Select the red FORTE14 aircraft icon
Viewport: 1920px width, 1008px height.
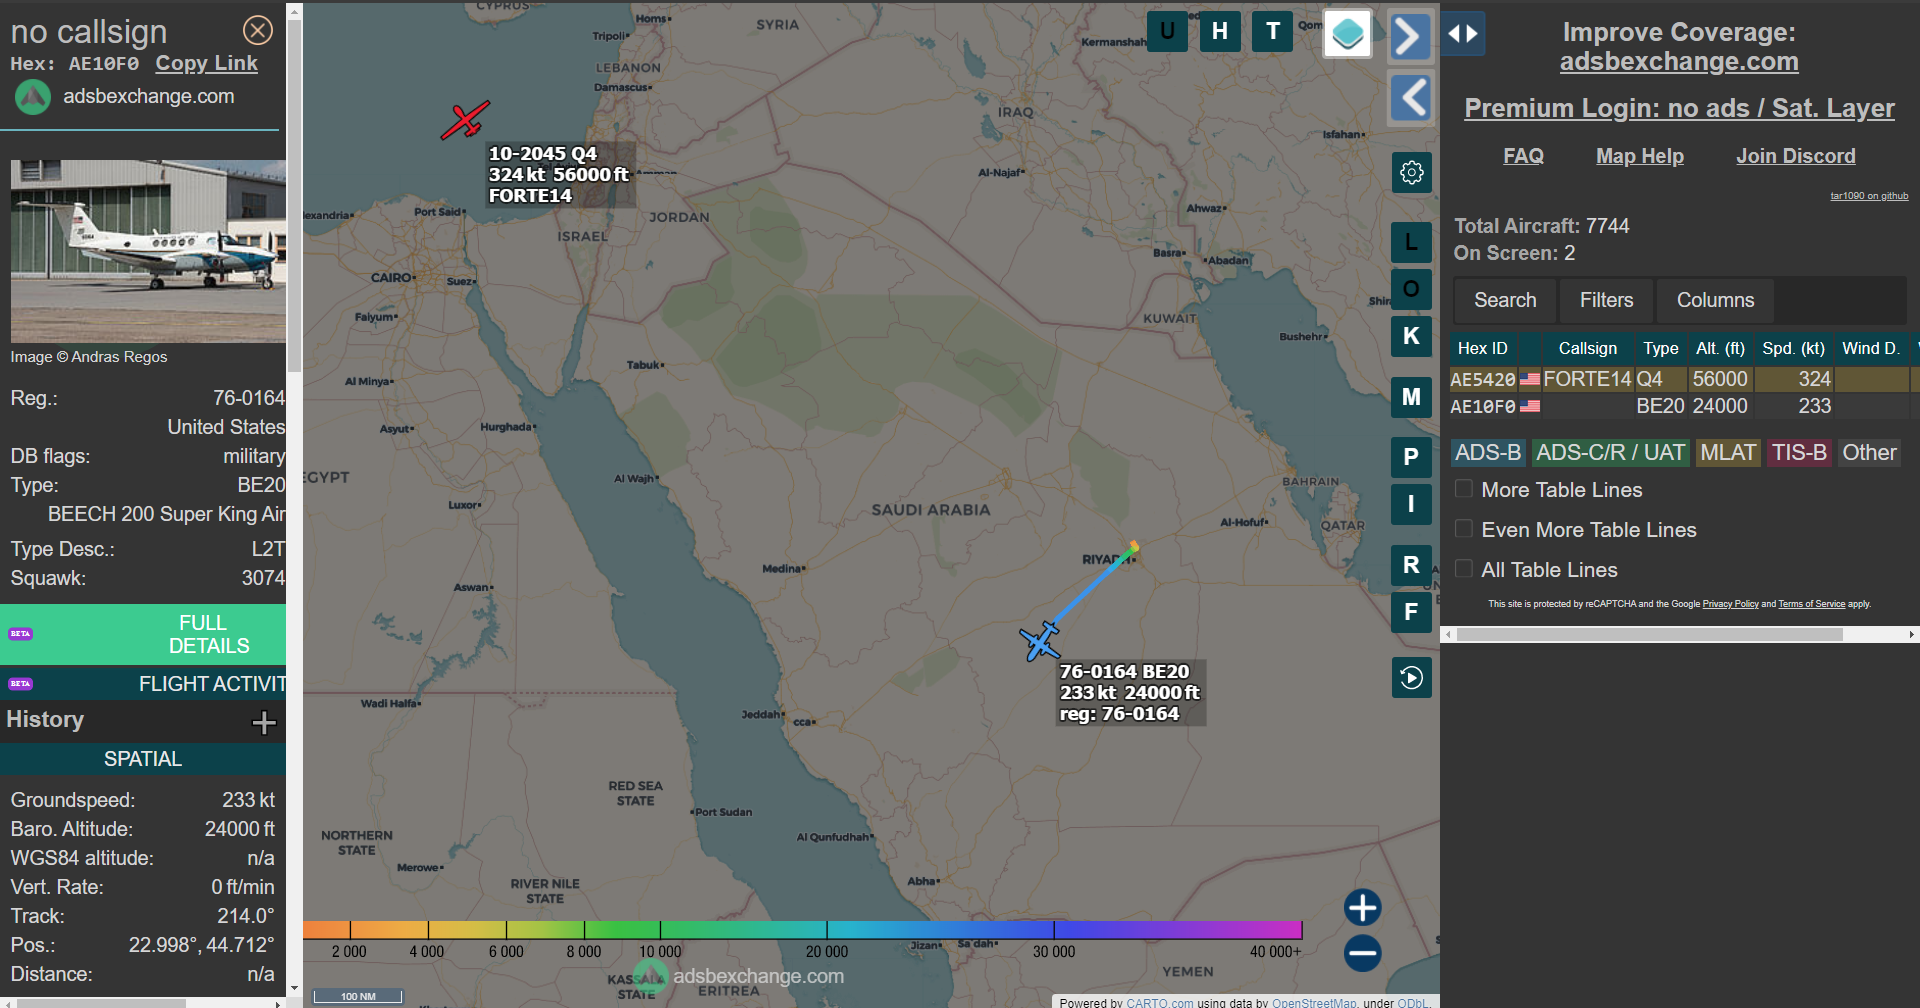465,120
